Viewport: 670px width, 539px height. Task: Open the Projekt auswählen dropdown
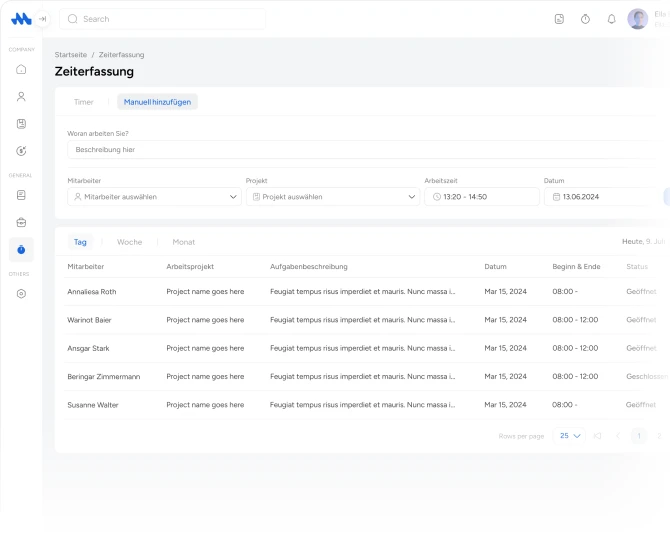[x=332, y=197]
